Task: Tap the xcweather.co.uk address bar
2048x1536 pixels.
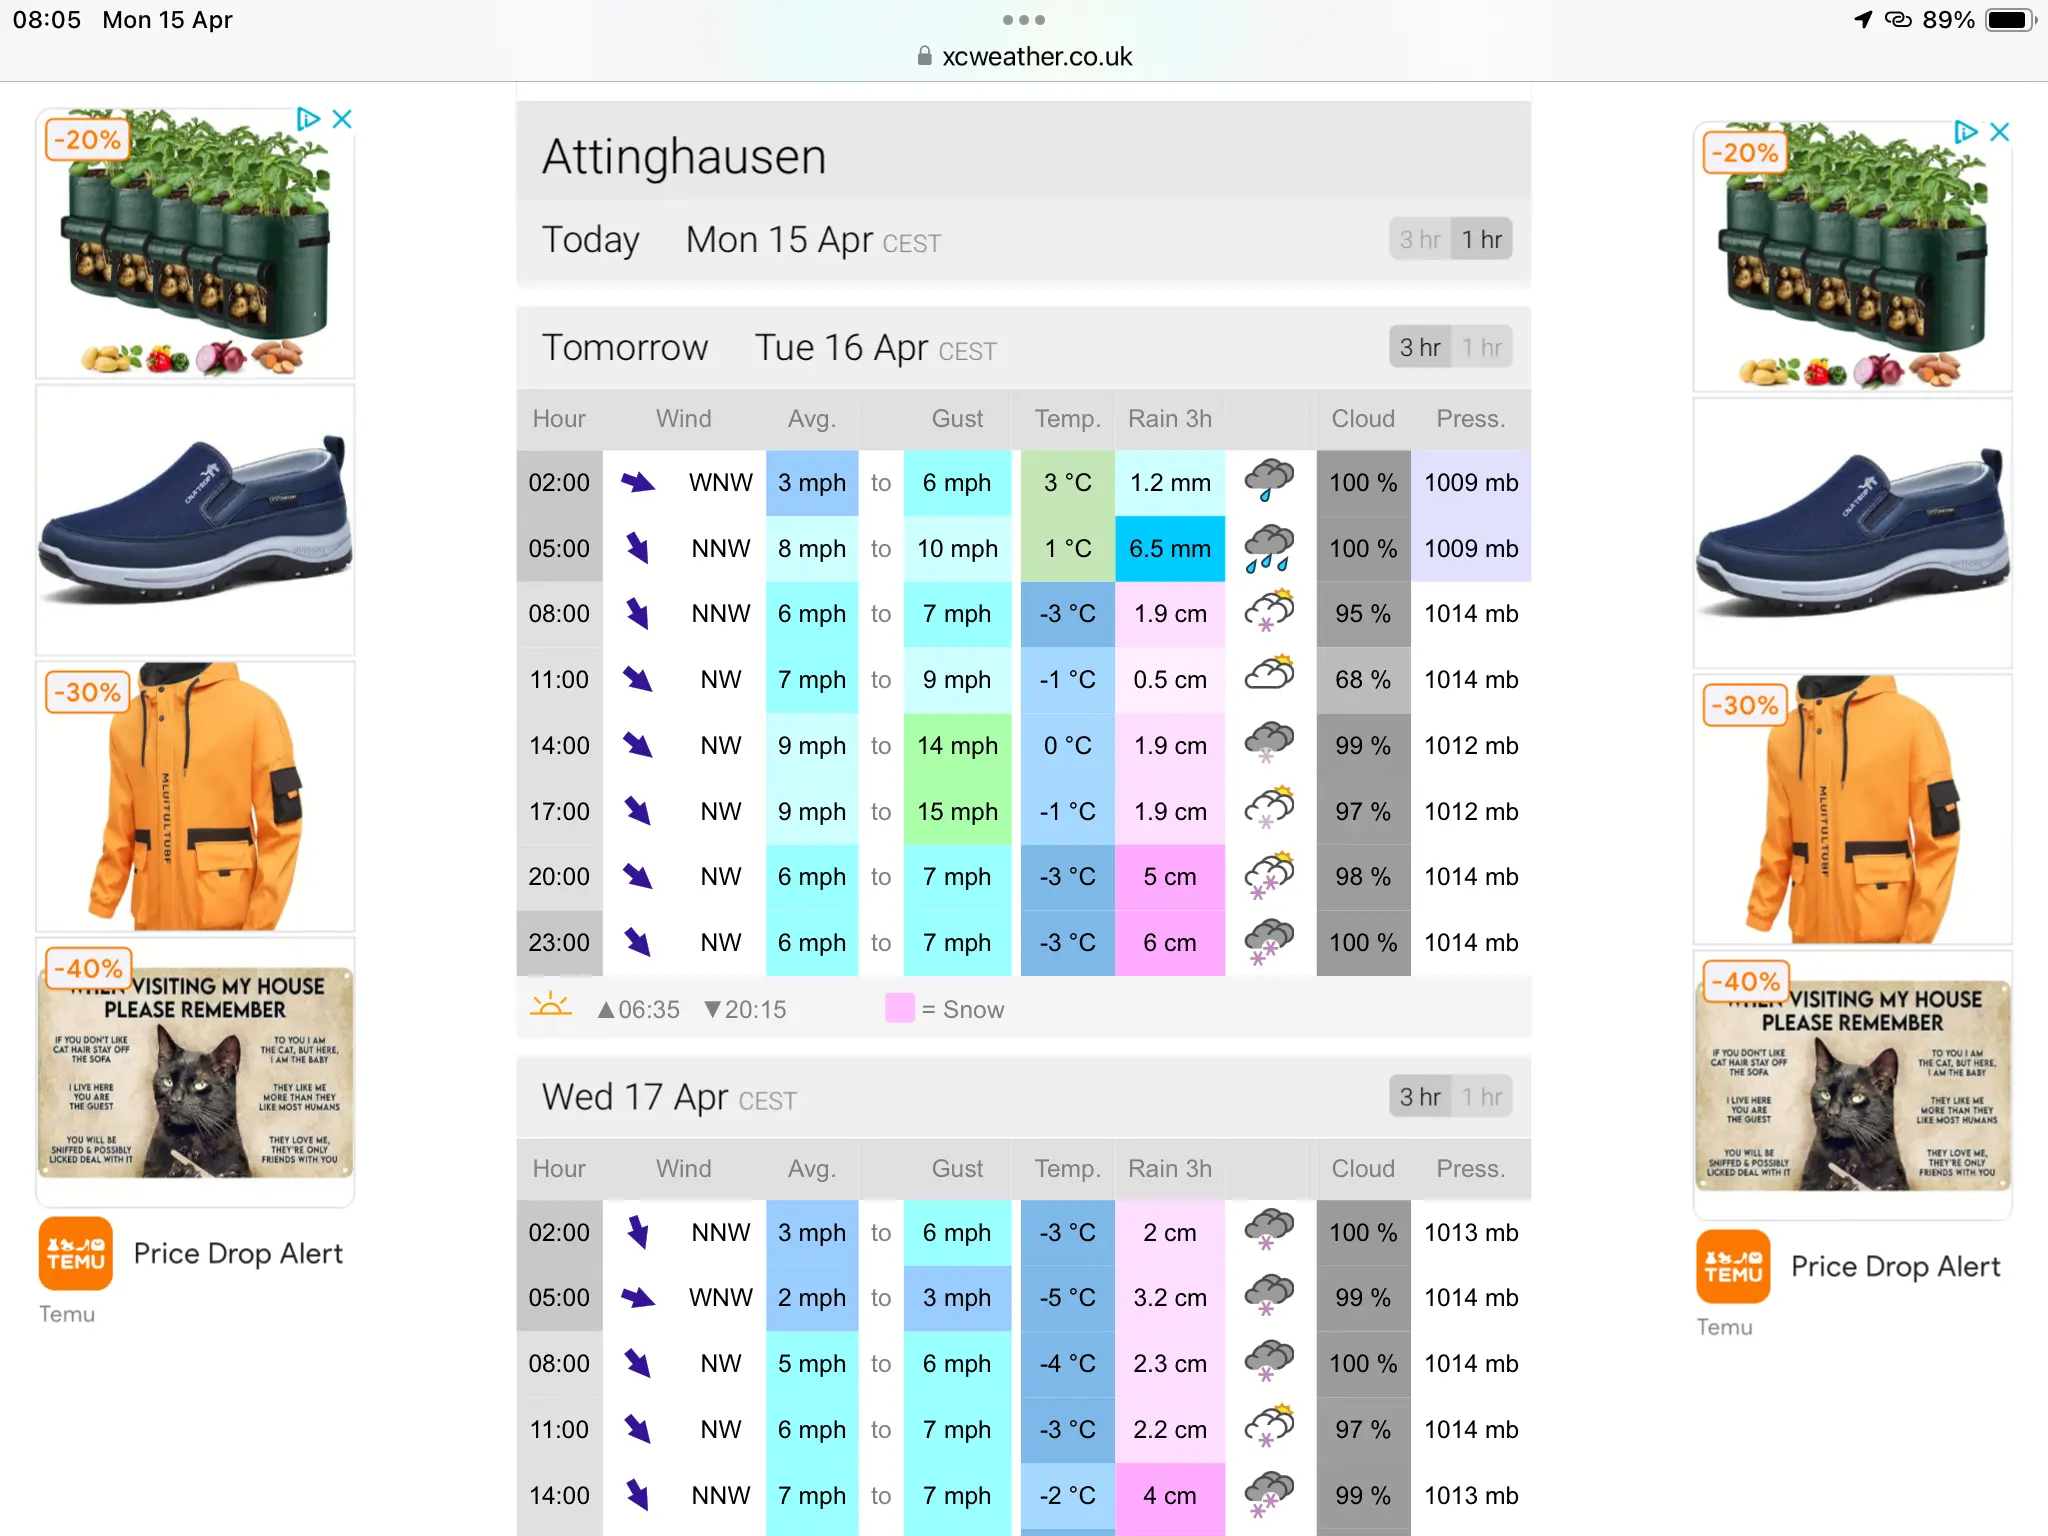Action: click(1024, 56)
